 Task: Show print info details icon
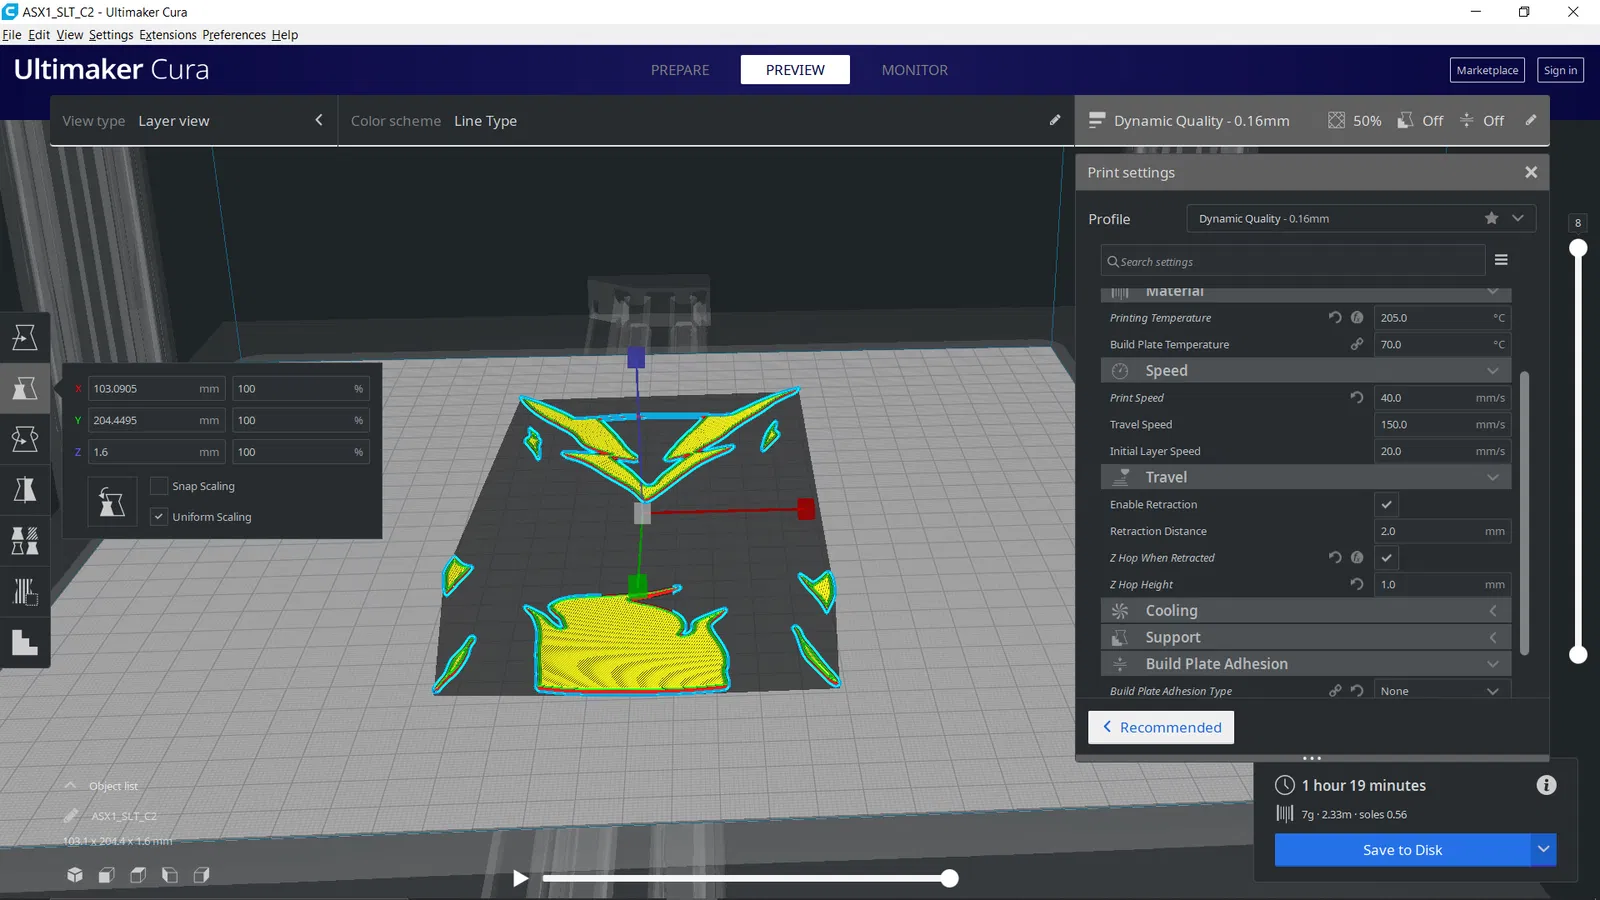tap(1546, 785)
